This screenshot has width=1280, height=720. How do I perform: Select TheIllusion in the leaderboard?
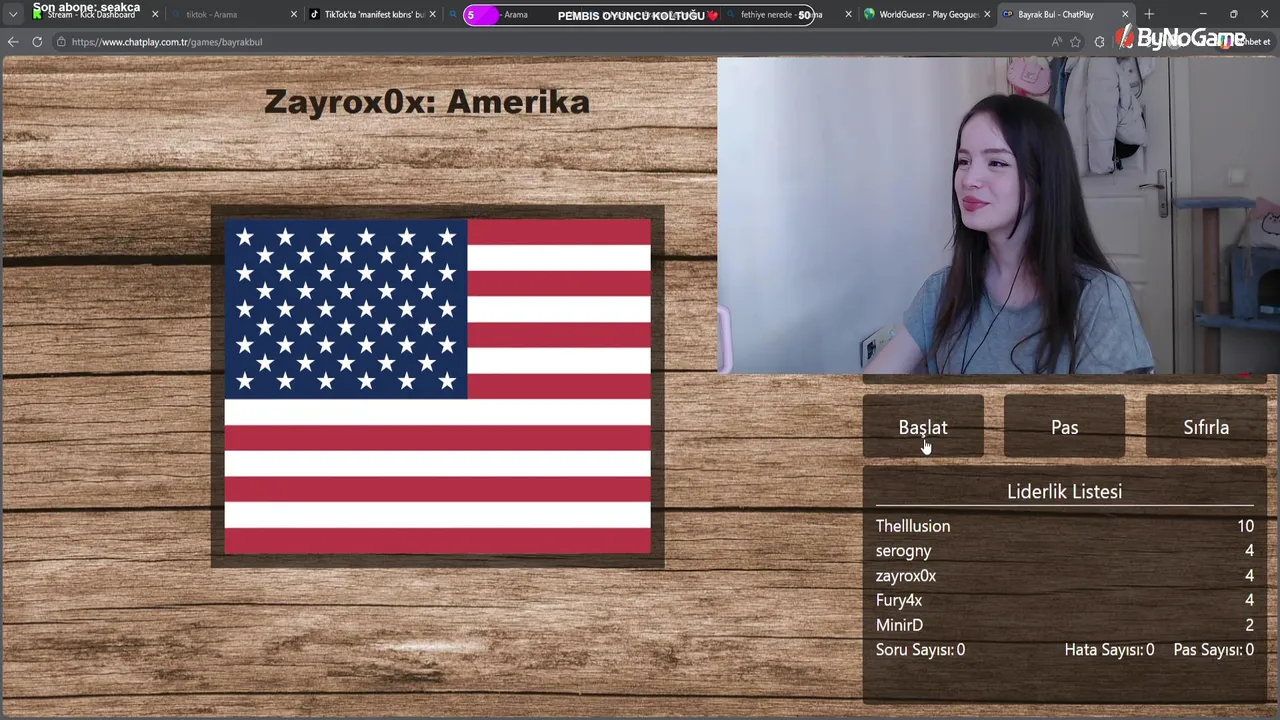(913, 526)
